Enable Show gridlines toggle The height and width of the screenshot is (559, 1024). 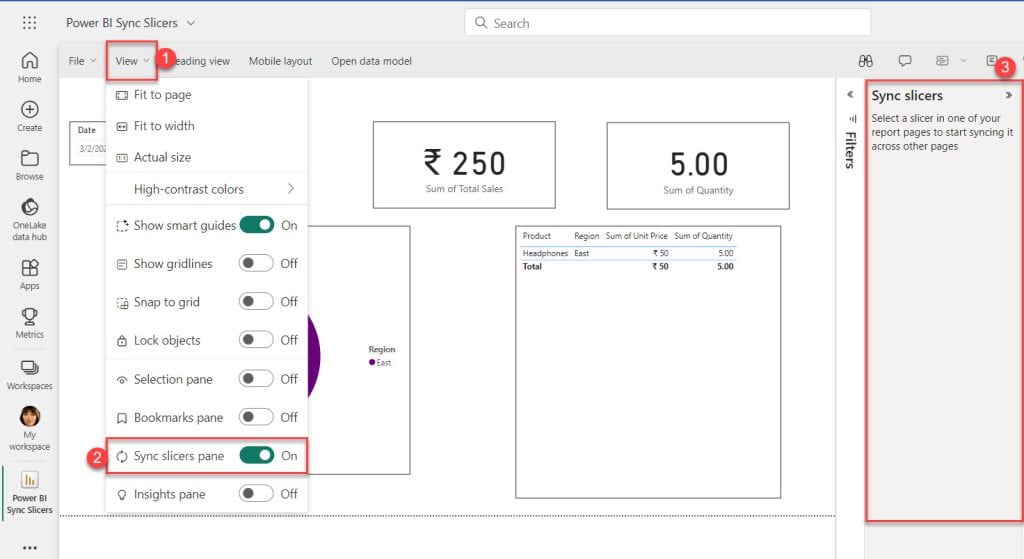[256, 263]
